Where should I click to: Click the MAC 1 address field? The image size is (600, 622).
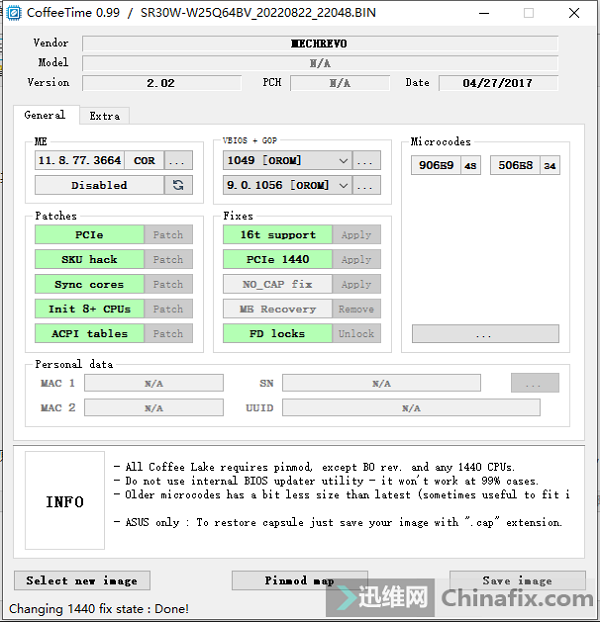[154, 383]
